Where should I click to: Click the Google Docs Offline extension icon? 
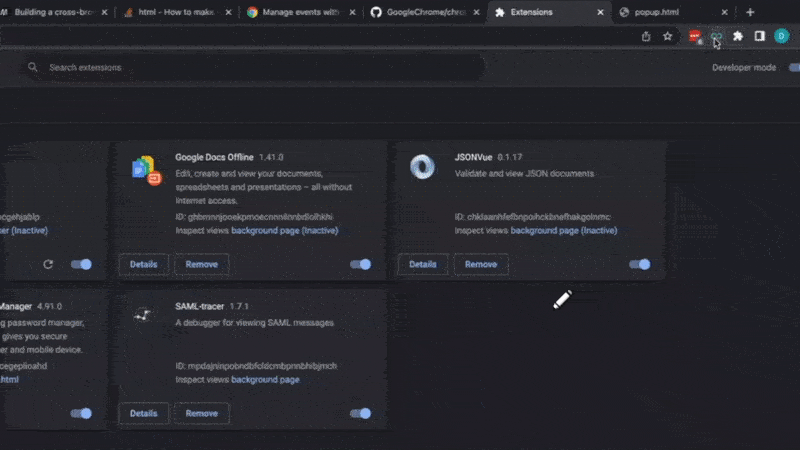pyautogui.click(x=146, y=169)
